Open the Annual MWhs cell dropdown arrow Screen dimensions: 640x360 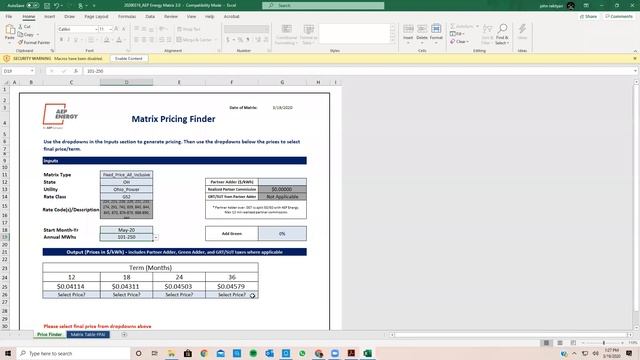[x=156, y=237]
